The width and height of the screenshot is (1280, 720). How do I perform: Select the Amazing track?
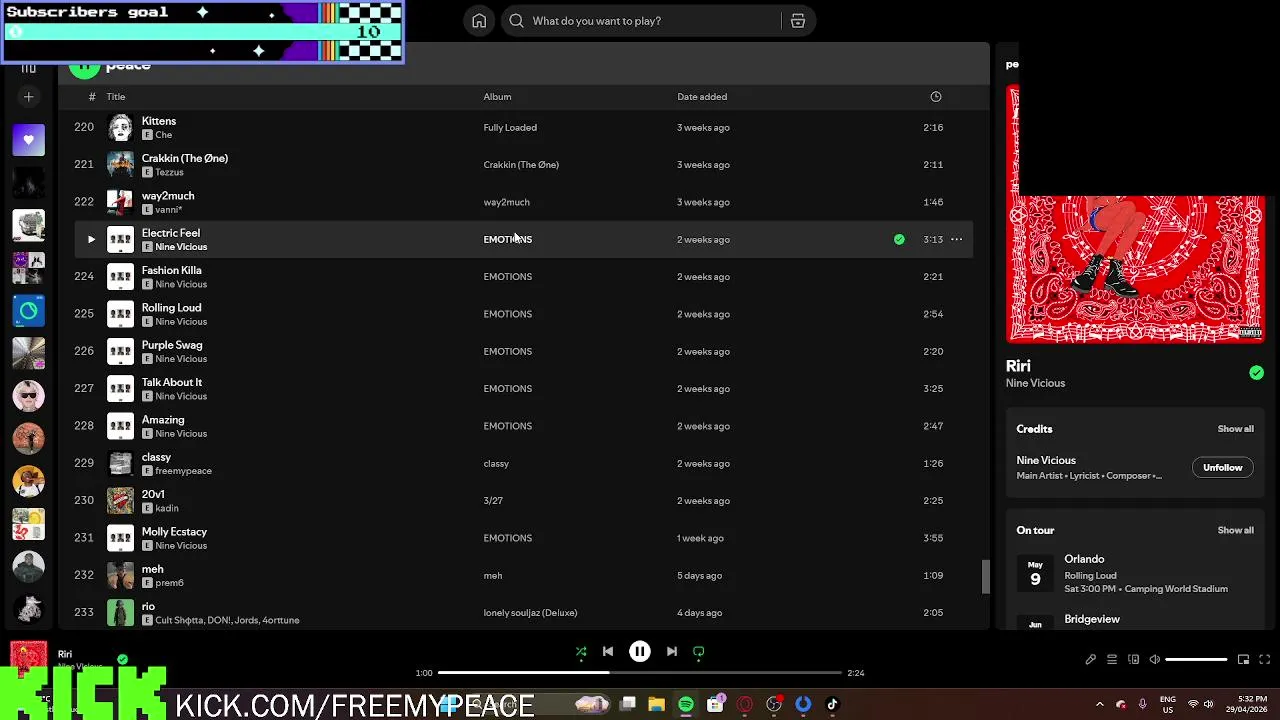tap(523, 426)
